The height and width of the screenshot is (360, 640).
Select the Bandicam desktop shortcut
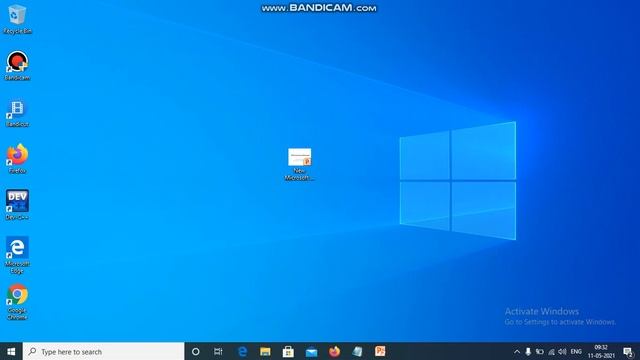(x=17, y=65)
